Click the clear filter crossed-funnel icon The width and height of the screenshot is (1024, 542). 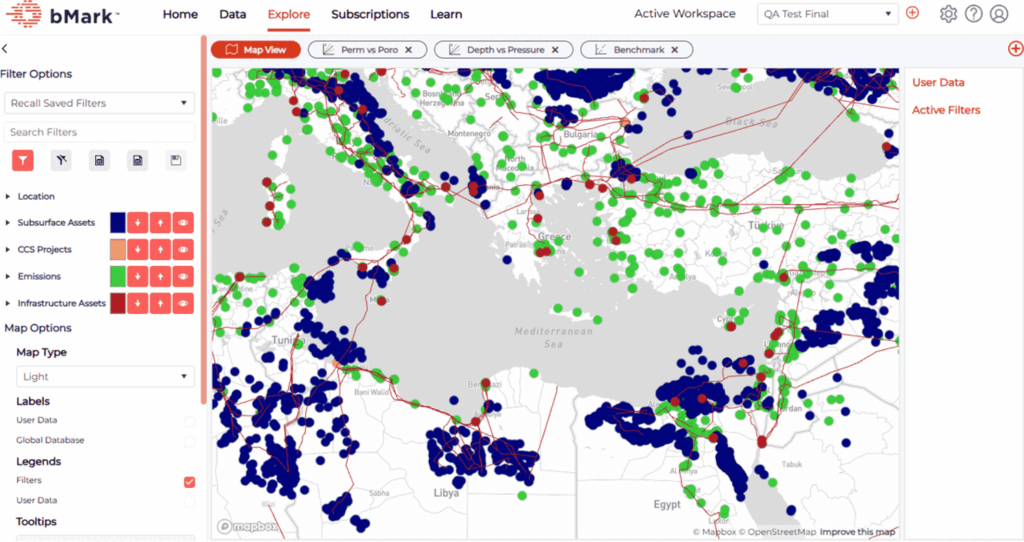click(x=61, y=160)
